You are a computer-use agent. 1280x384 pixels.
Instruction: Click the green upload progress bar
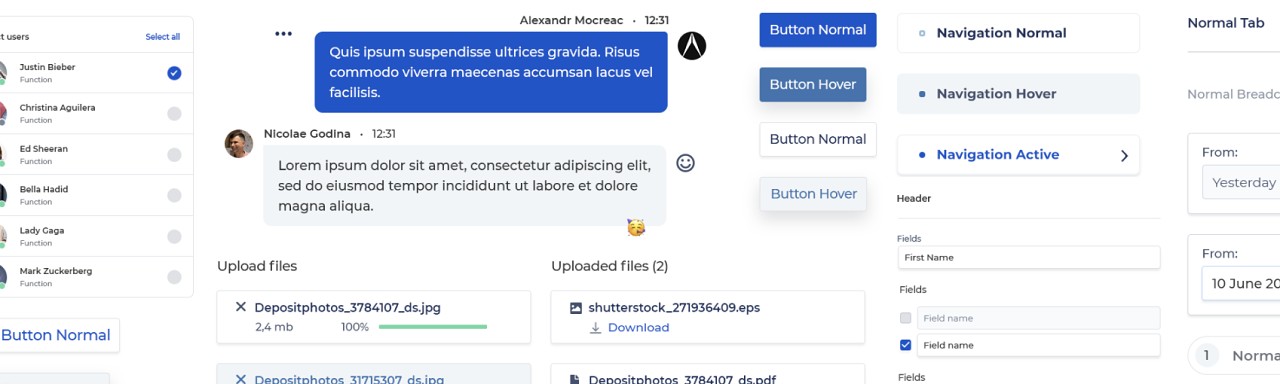click(x=433, y=327)
